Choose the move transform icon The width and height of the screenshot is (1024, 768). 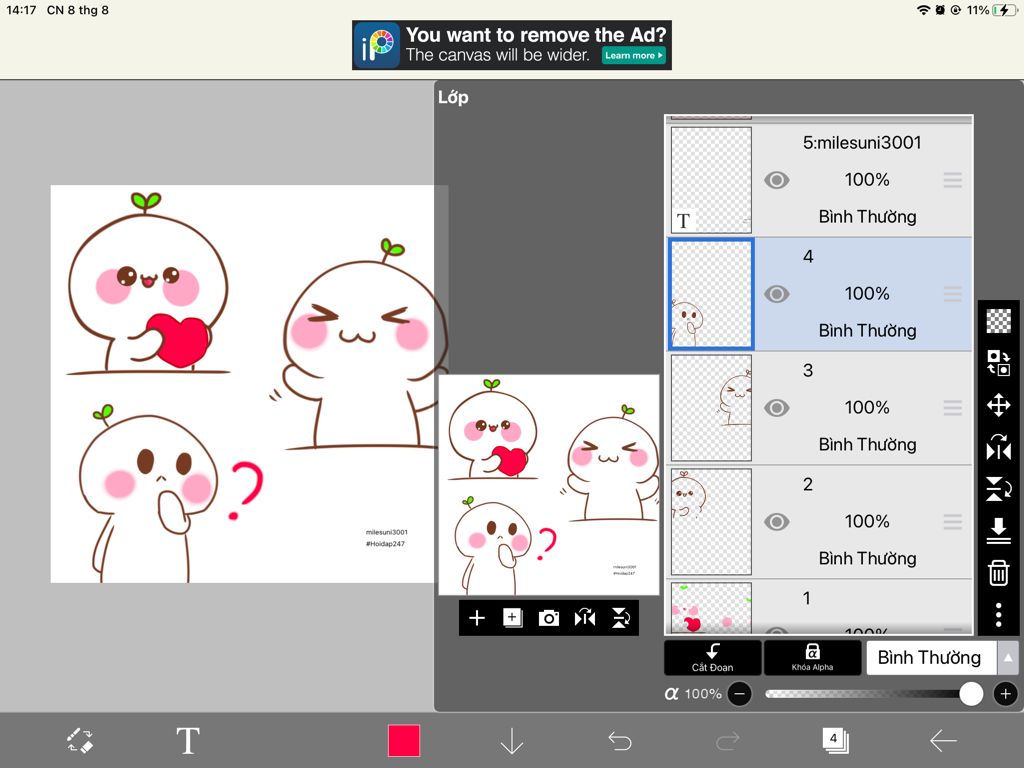(999, 405)
